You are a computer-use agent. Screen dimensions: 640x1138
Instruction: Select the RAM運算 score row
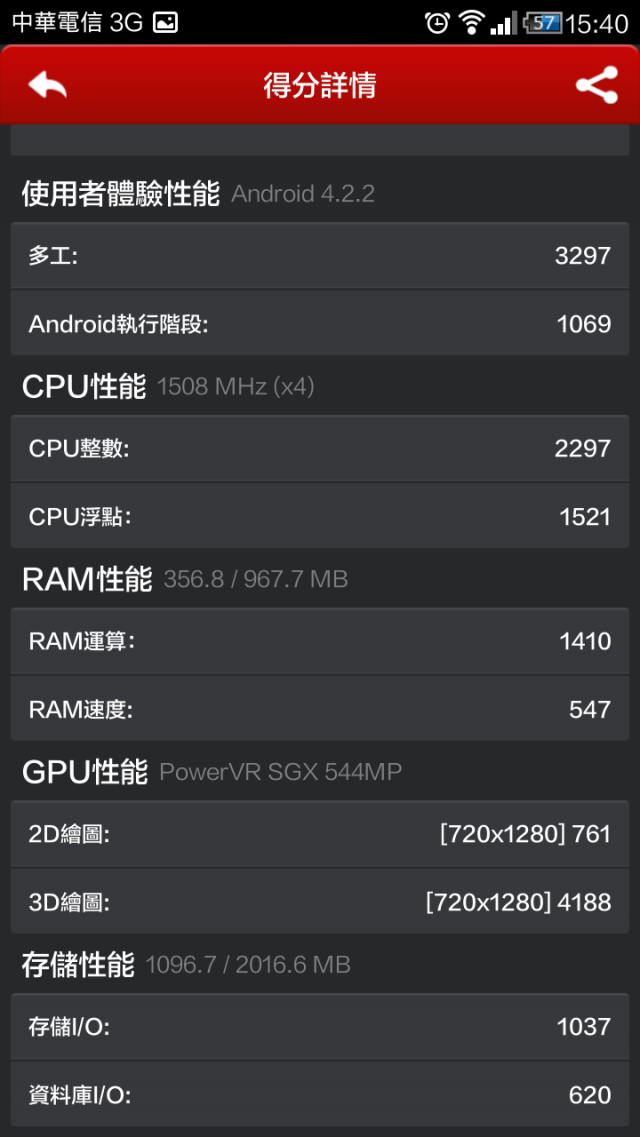point(319,641)
